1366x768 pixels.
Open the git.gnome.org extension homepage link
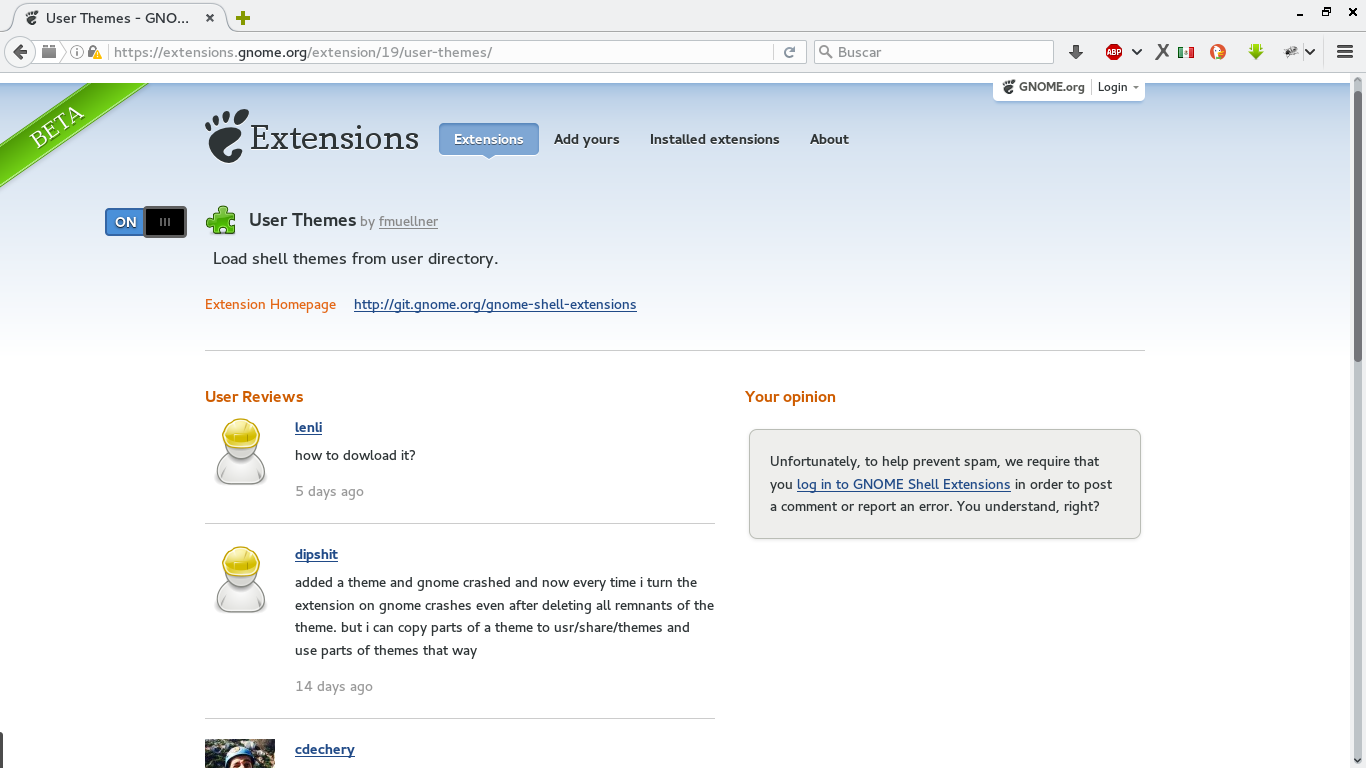pos(495,304)
